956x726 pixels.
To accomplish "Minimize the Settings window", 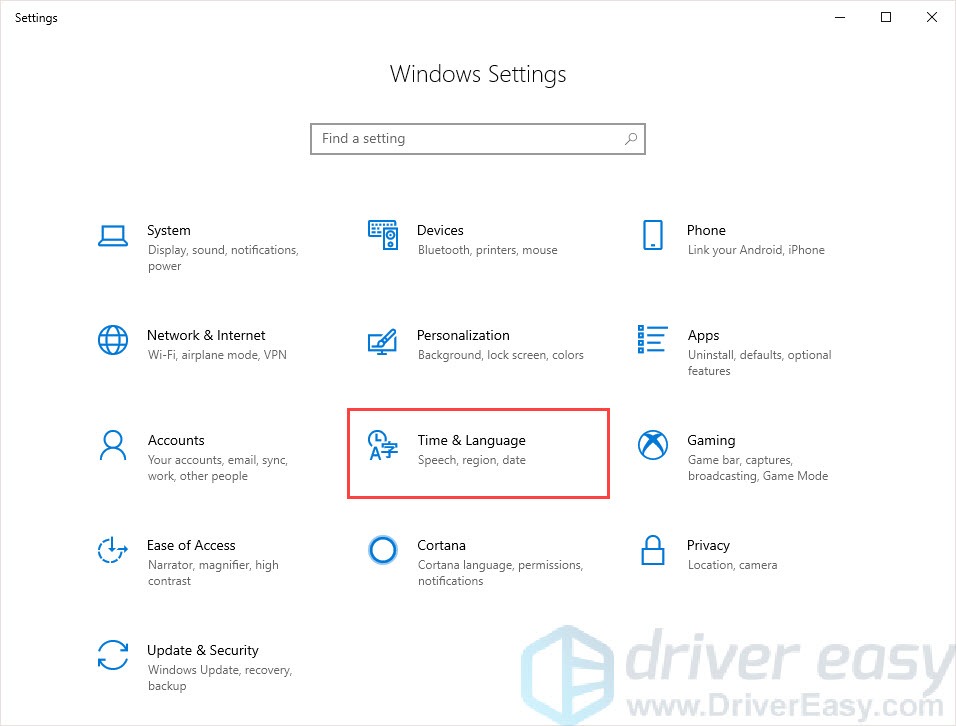I will point(839,17).
